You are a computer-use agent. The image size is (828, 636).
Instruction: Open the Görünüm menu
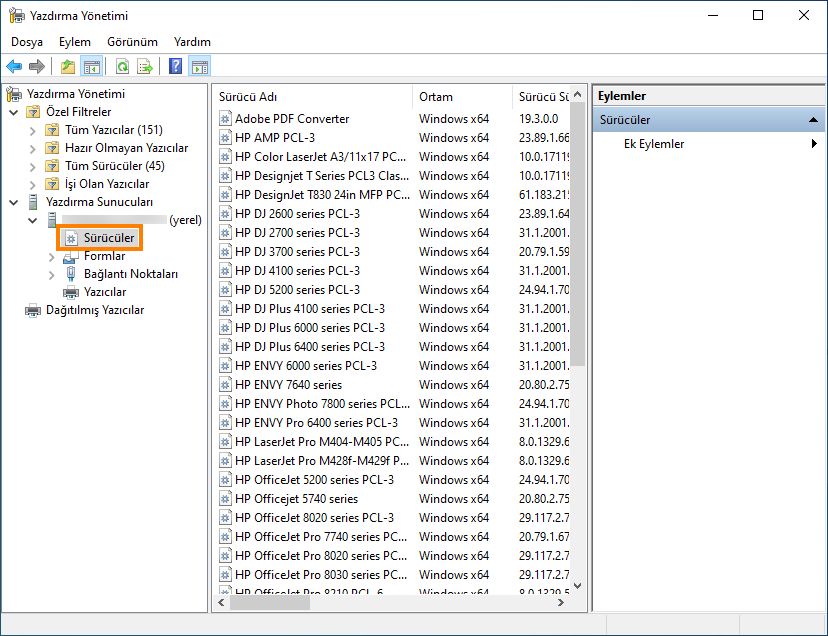pos(135,42)
